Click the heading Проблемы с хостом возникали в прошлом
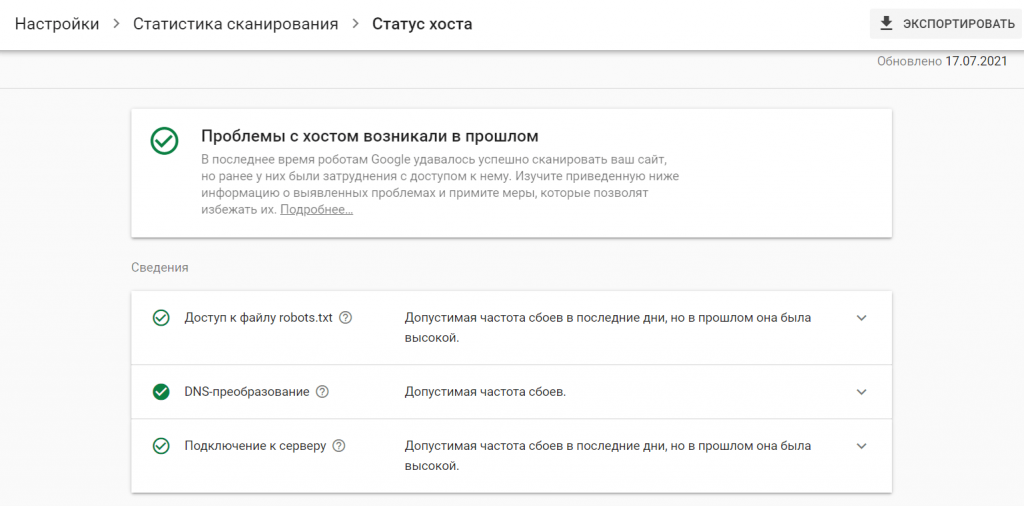Viewport: 1024px width, 506px height. 370,136
